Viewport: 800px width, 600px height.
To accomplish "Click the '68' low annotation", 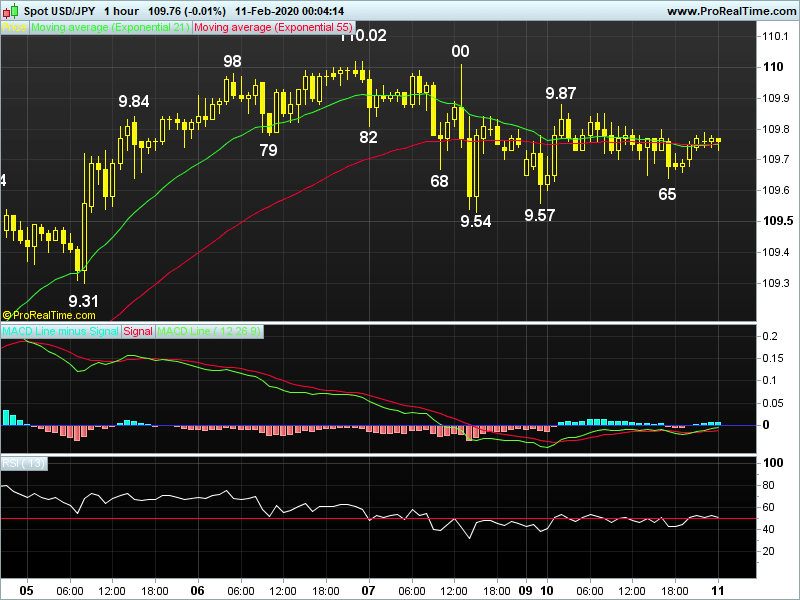I will (x=439, y=181).
